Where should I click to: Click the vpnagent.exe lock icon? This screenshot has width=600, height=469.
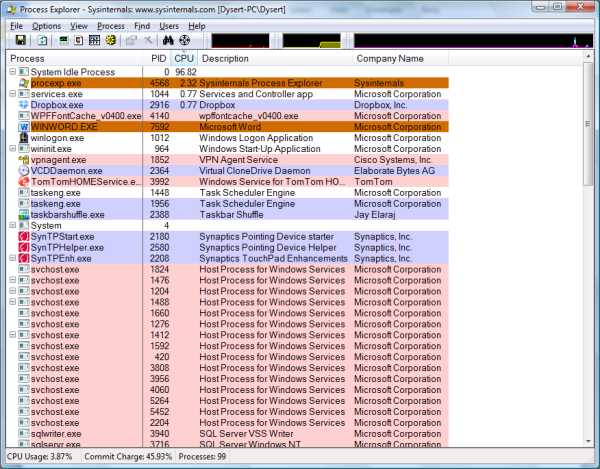pyautogui.click(x=24, y=160)
